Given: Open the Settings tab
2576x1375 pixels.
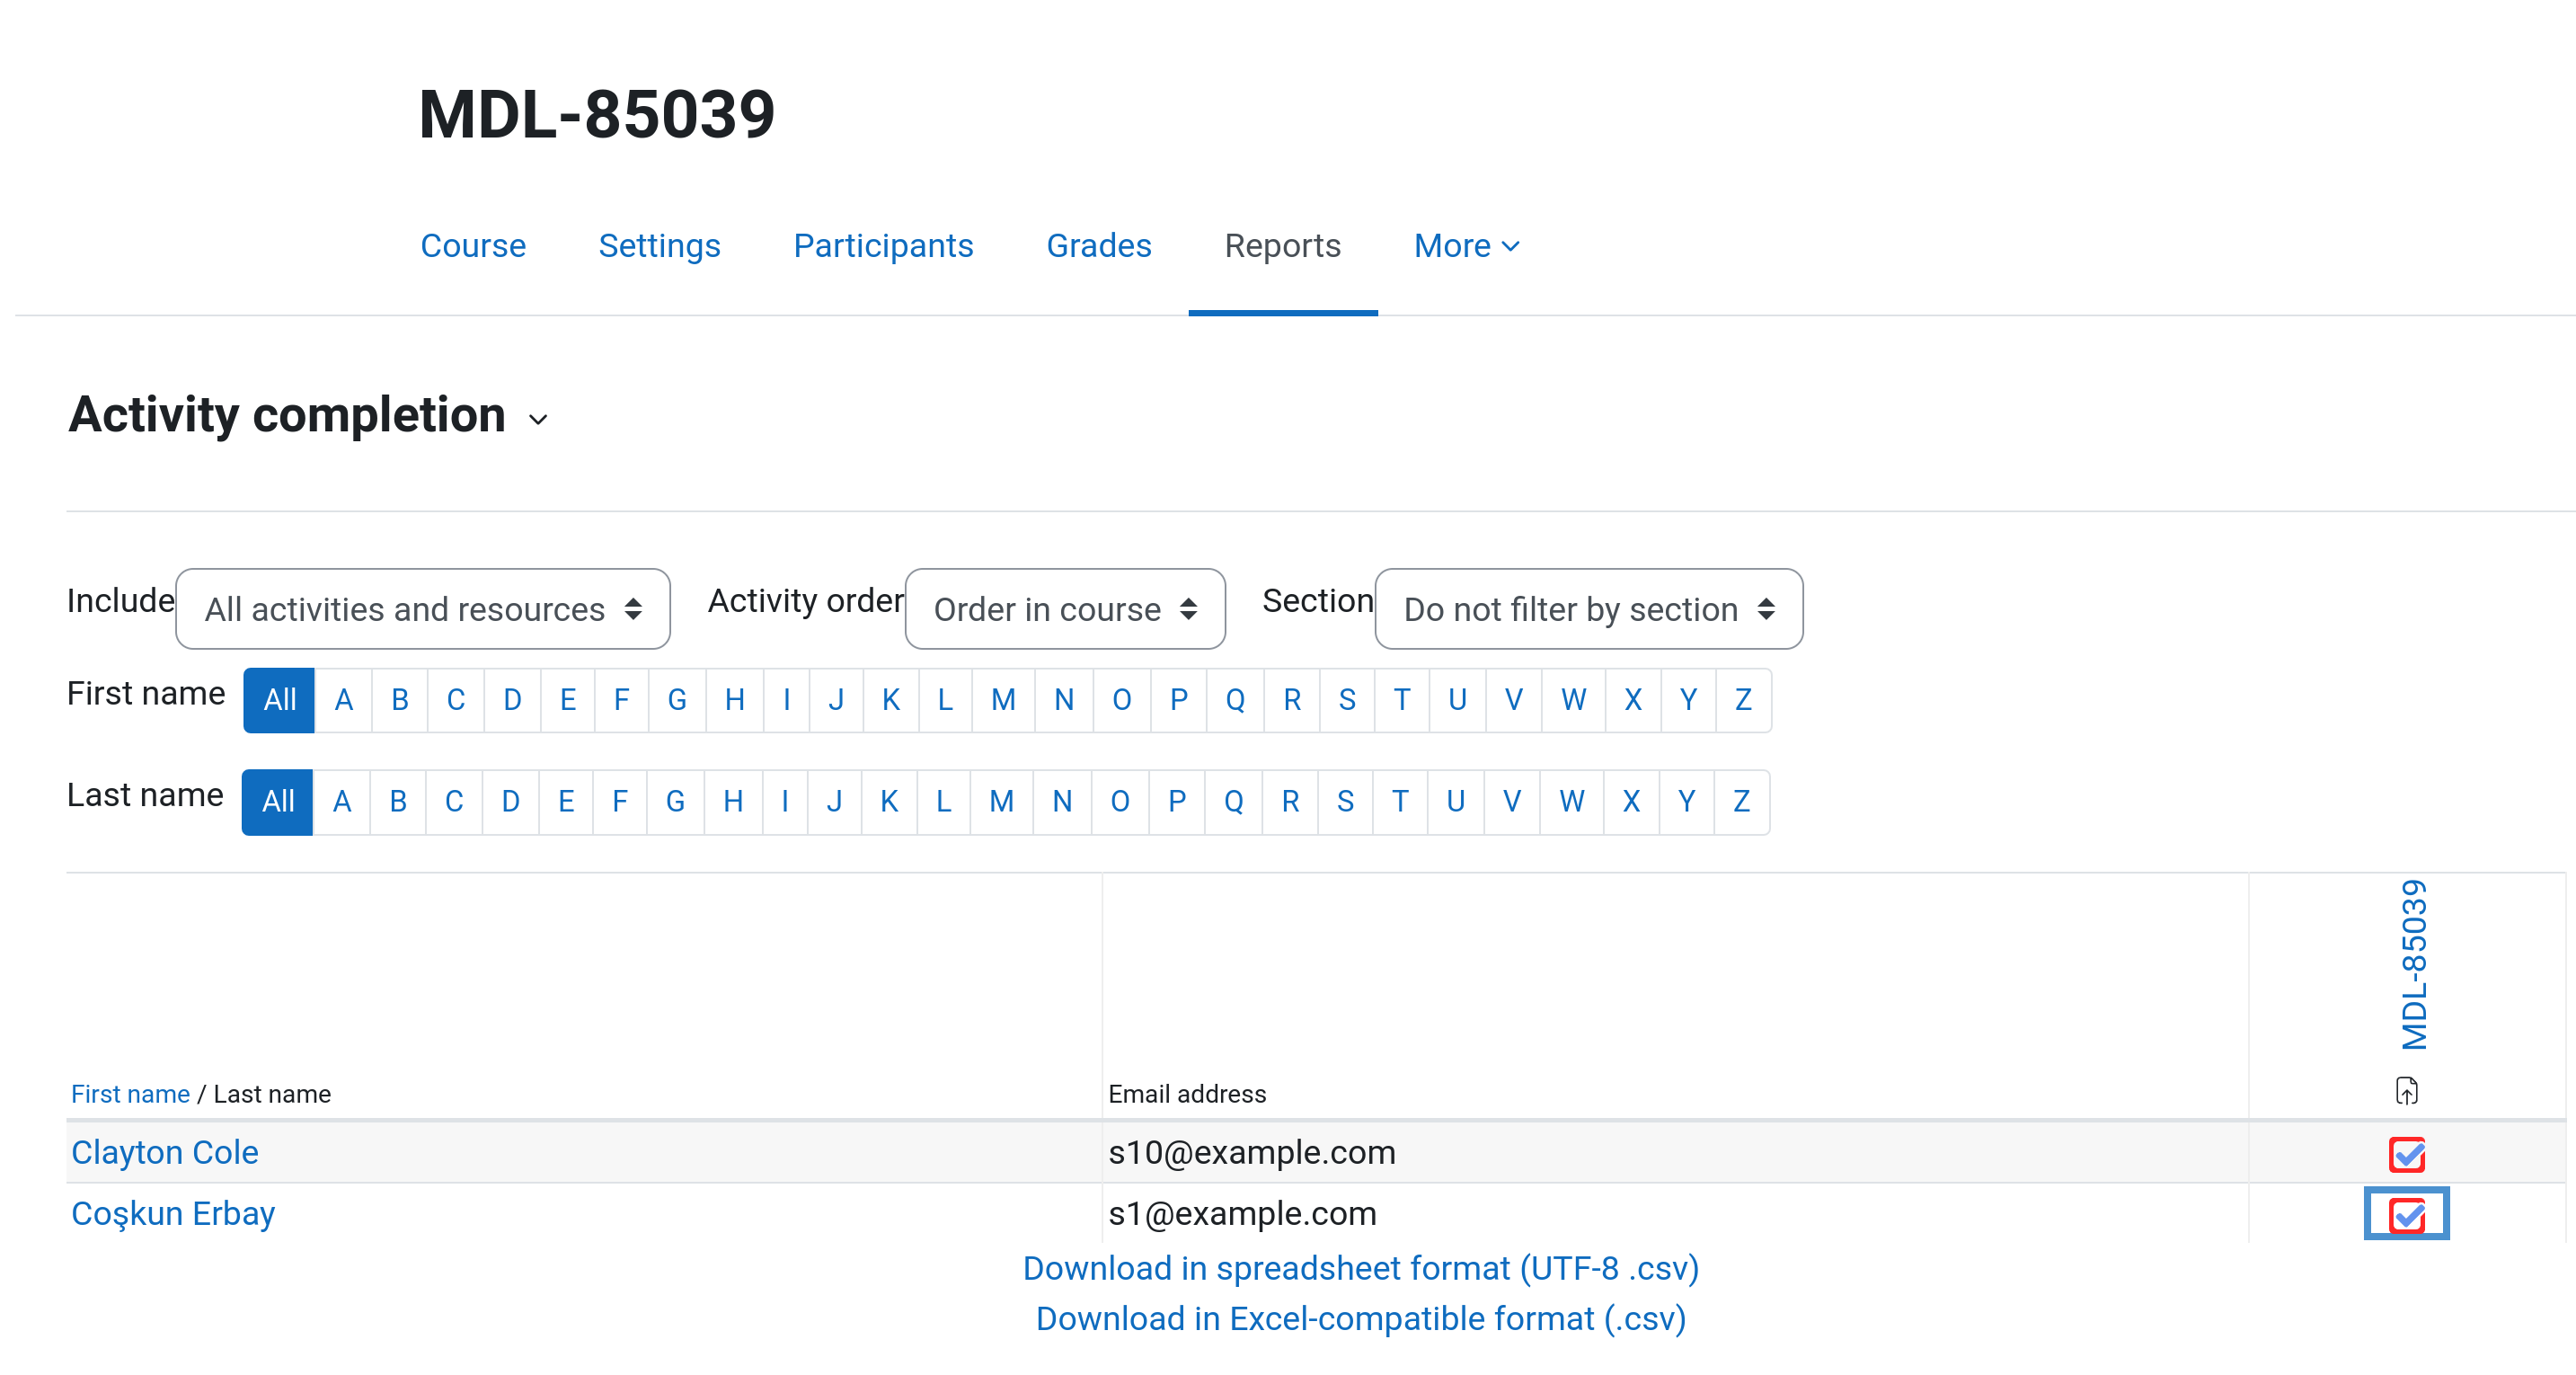Looking at the screenshot, I should click(659, 246).
